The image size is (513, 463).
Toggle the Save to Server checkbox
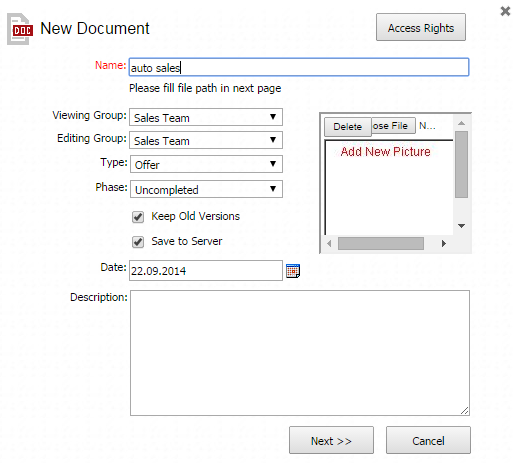[x=138, y=242]
